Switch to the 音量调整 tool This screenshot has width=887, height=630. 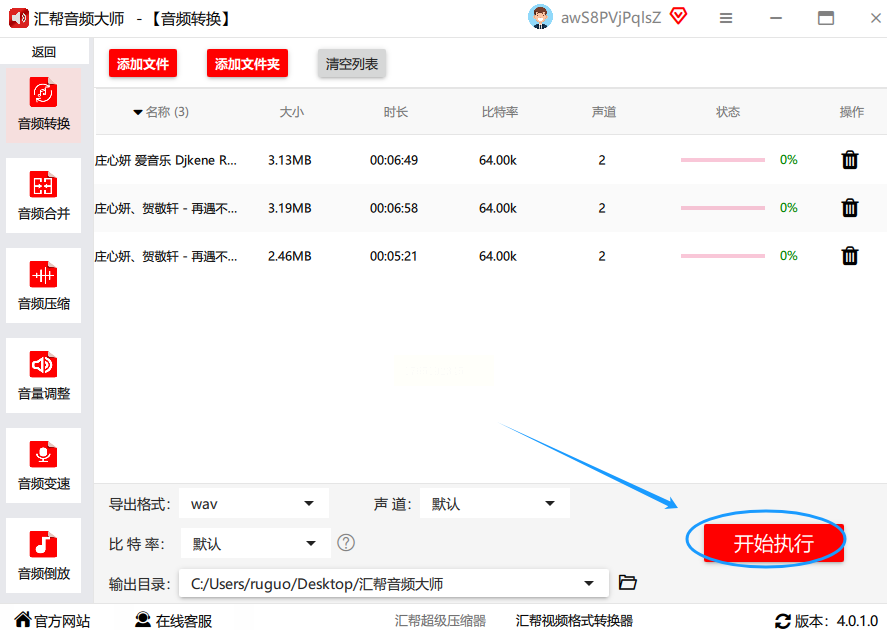(x=44, y=376)
